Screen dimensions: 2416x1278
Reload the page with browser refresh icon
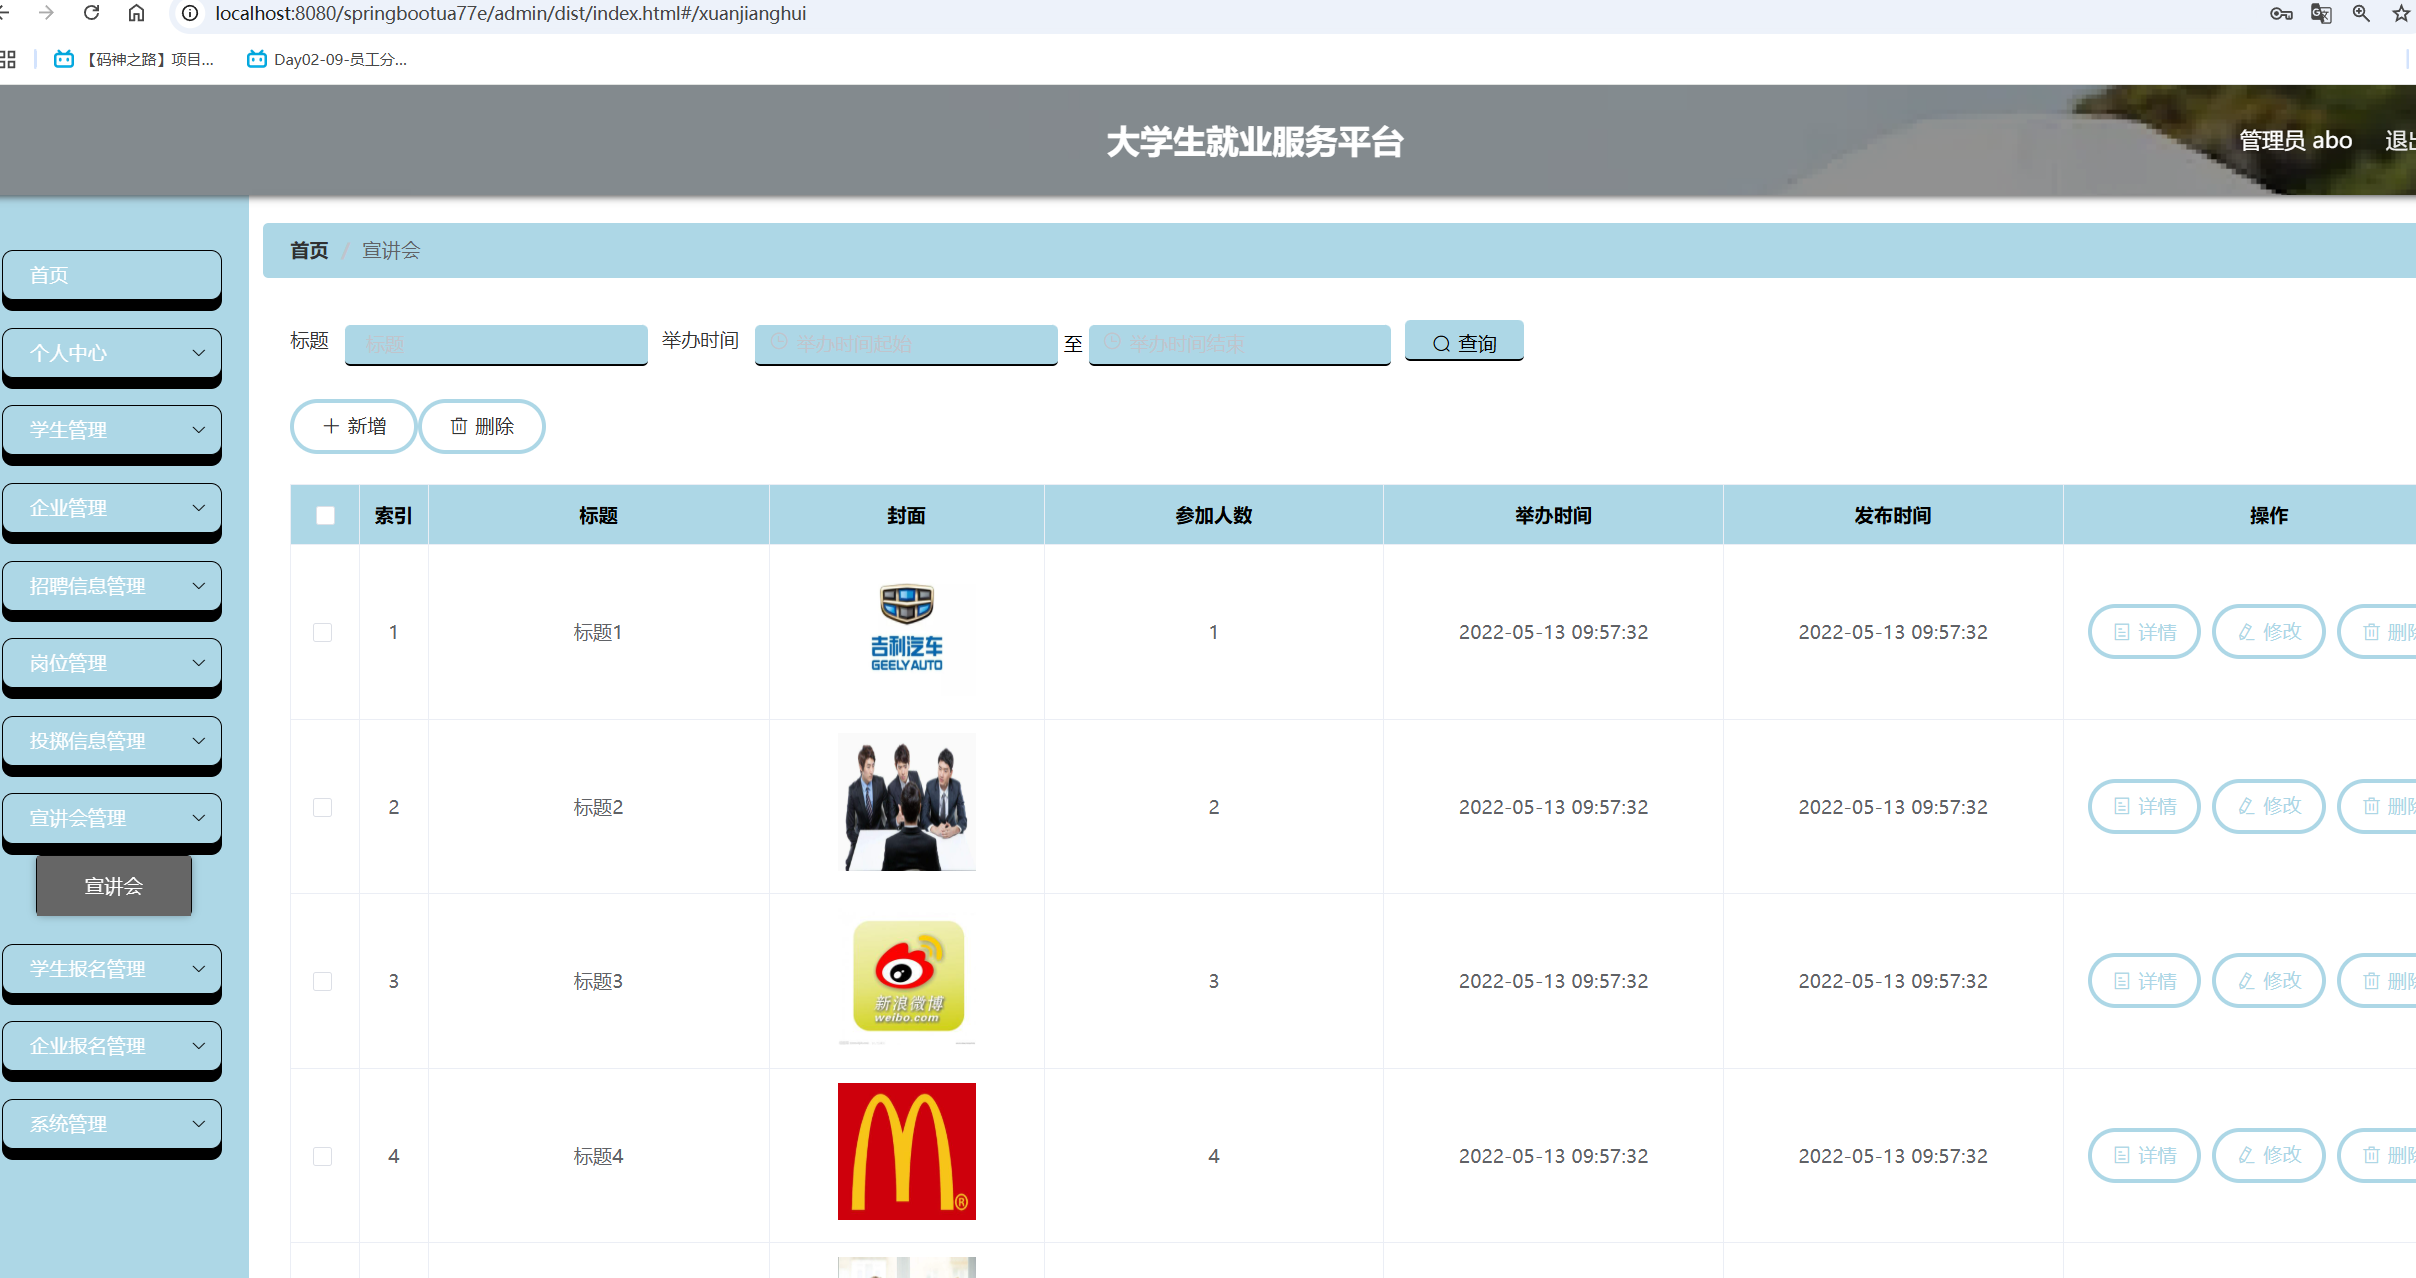click(x=91, y=13)
